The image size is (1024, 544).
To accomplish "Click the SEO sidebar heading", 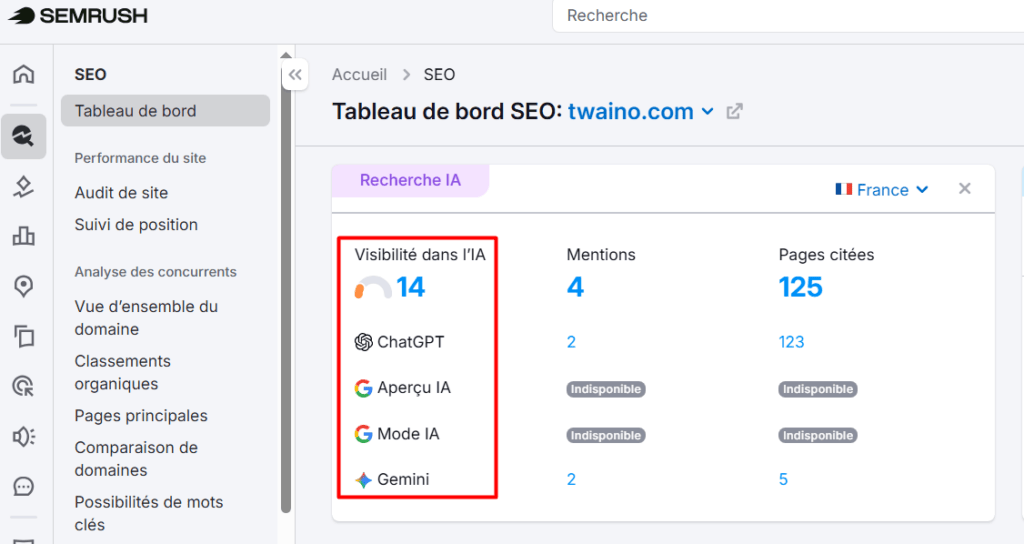I will point(90,74).
